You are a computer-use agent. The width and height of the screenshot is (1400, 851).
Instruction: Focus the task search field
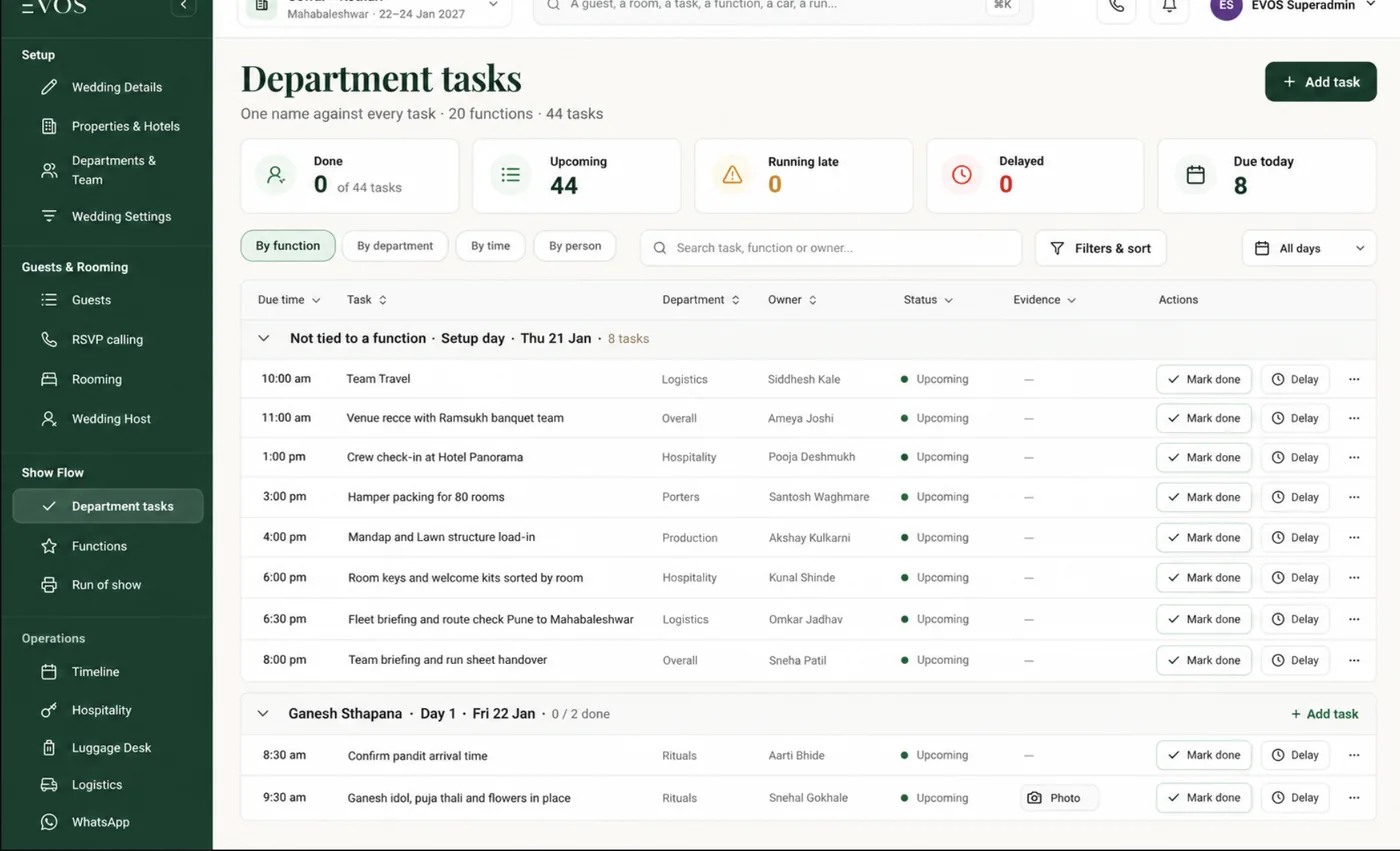831,248
